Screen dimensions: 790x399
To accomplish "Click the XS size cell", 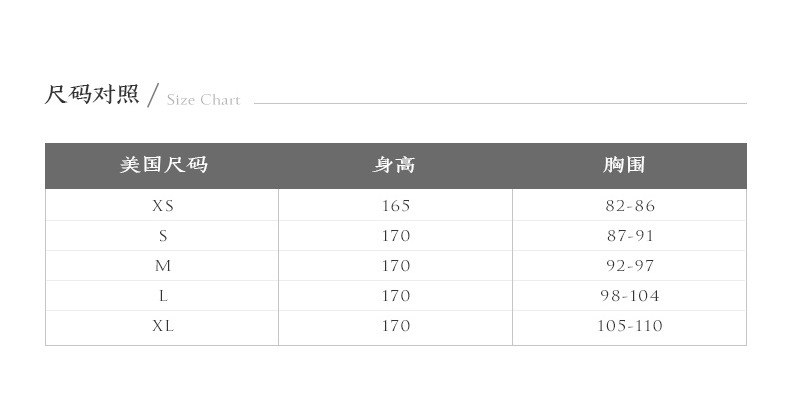I will [x=163, y=206].
